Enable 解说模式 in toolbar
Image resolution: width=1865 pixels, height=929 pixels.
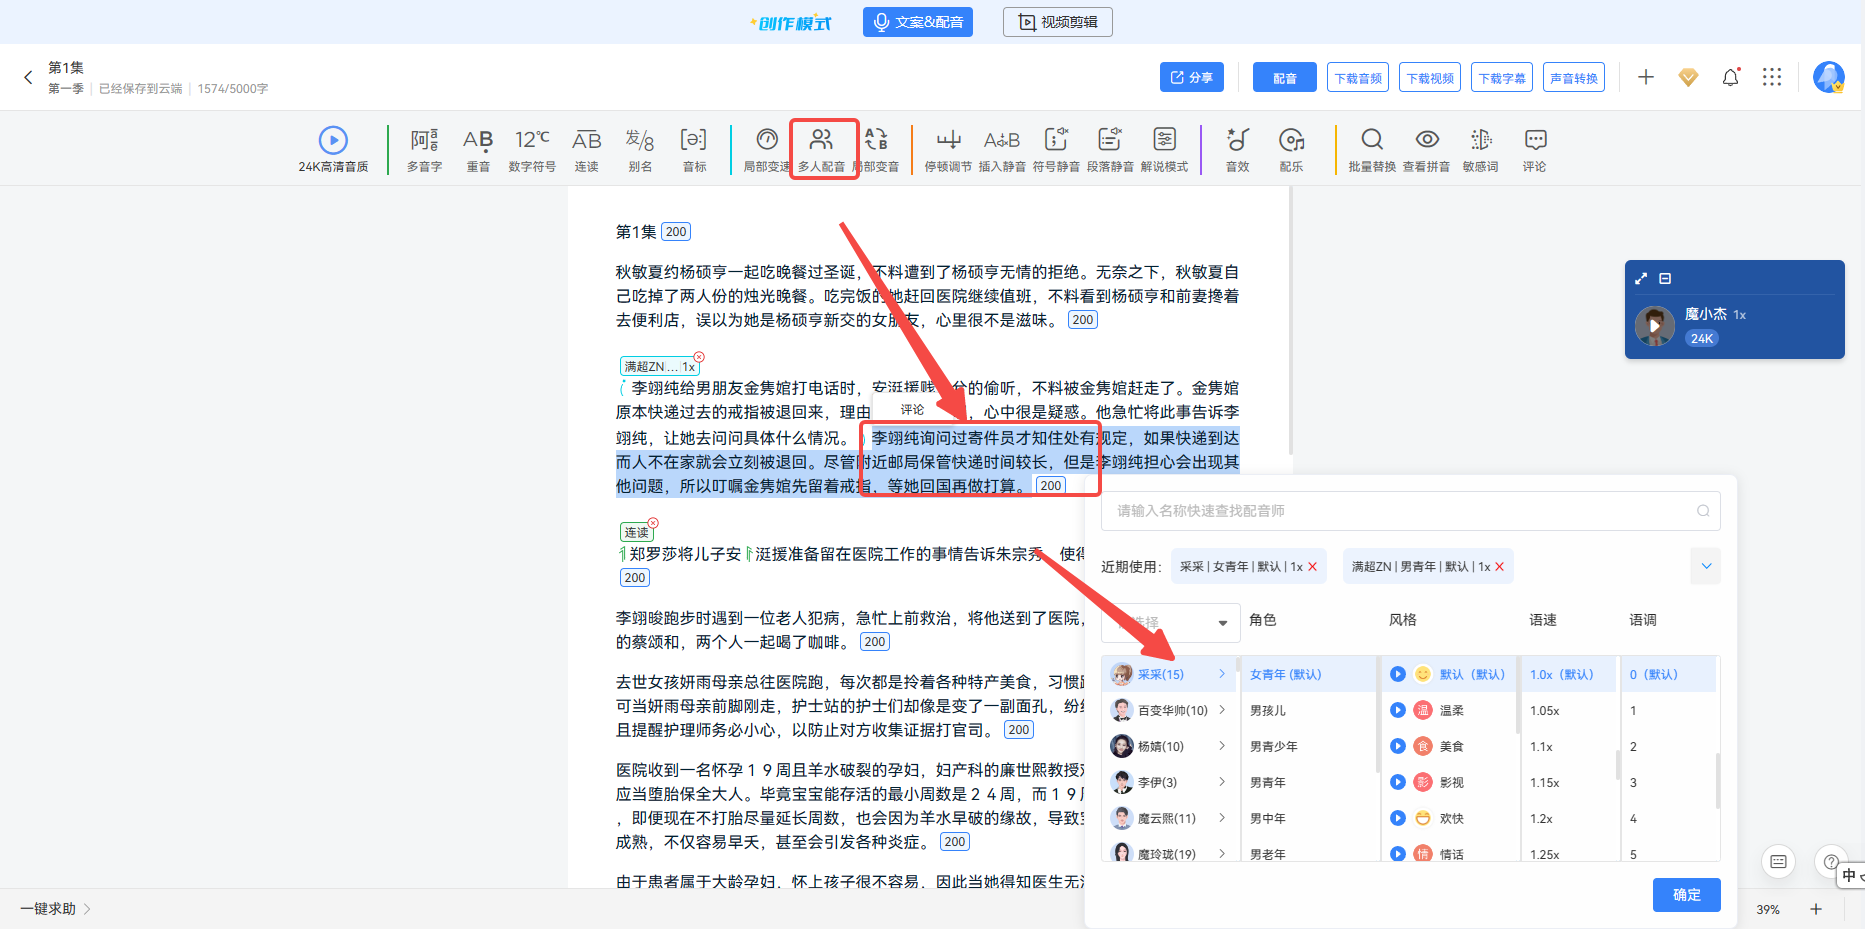click(x=1164, y=150)
